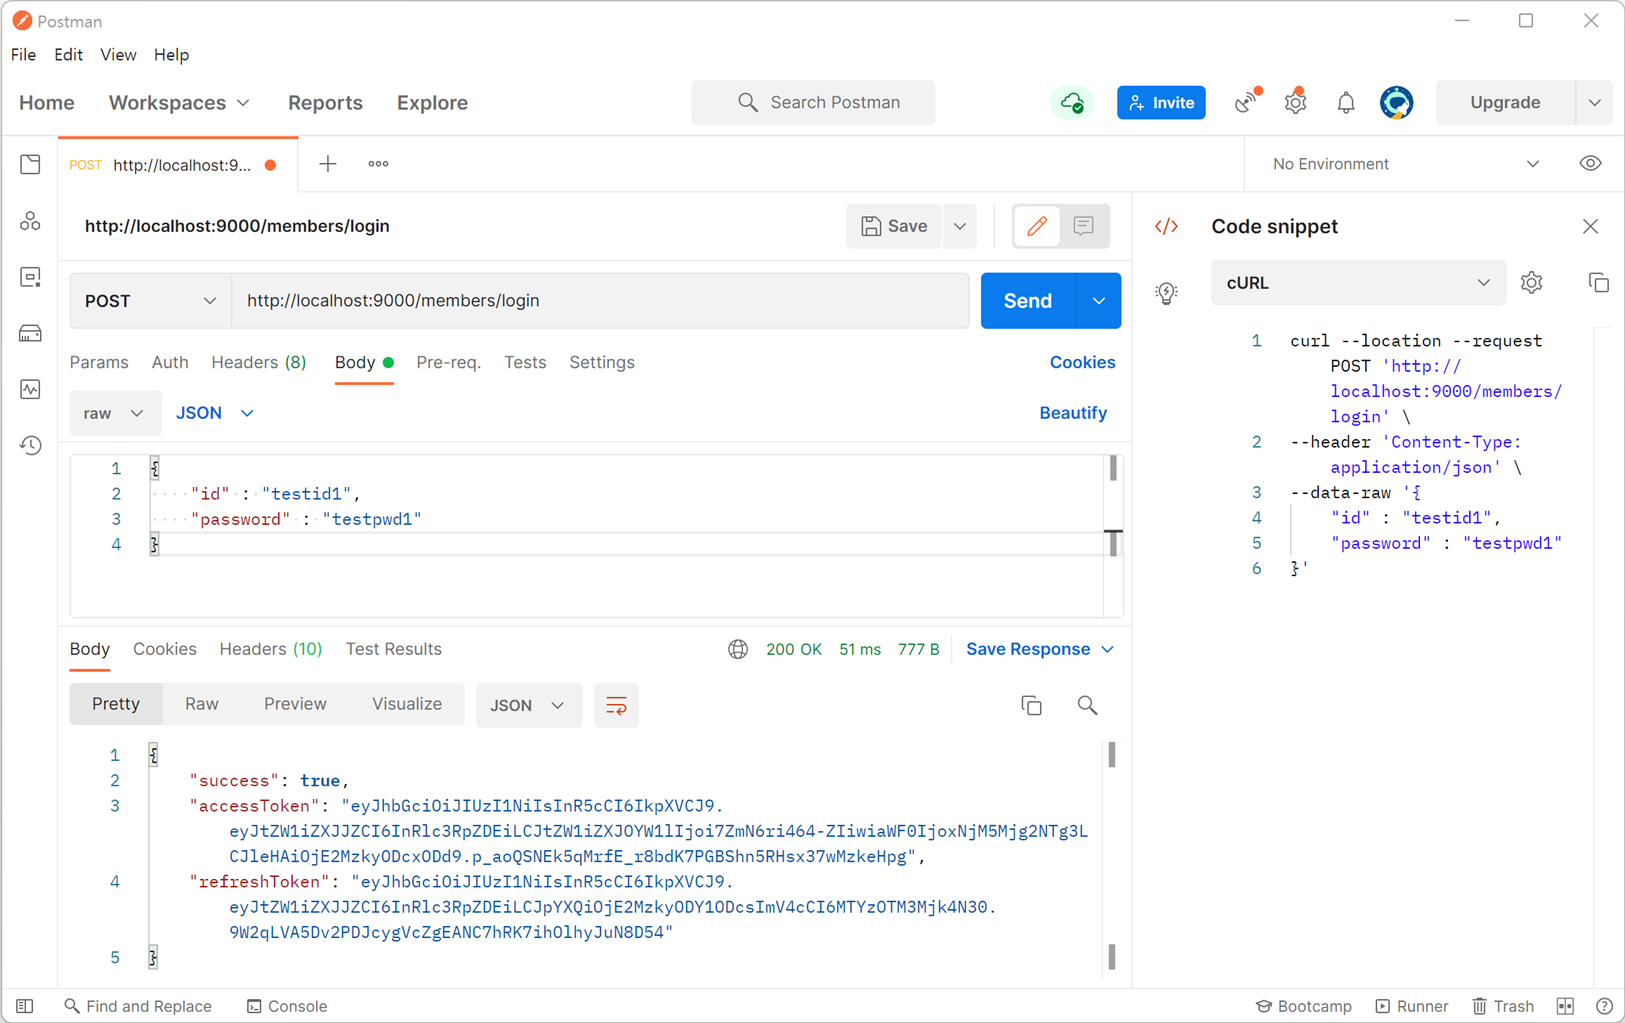Toggle response line wrapping

[616, 705]
